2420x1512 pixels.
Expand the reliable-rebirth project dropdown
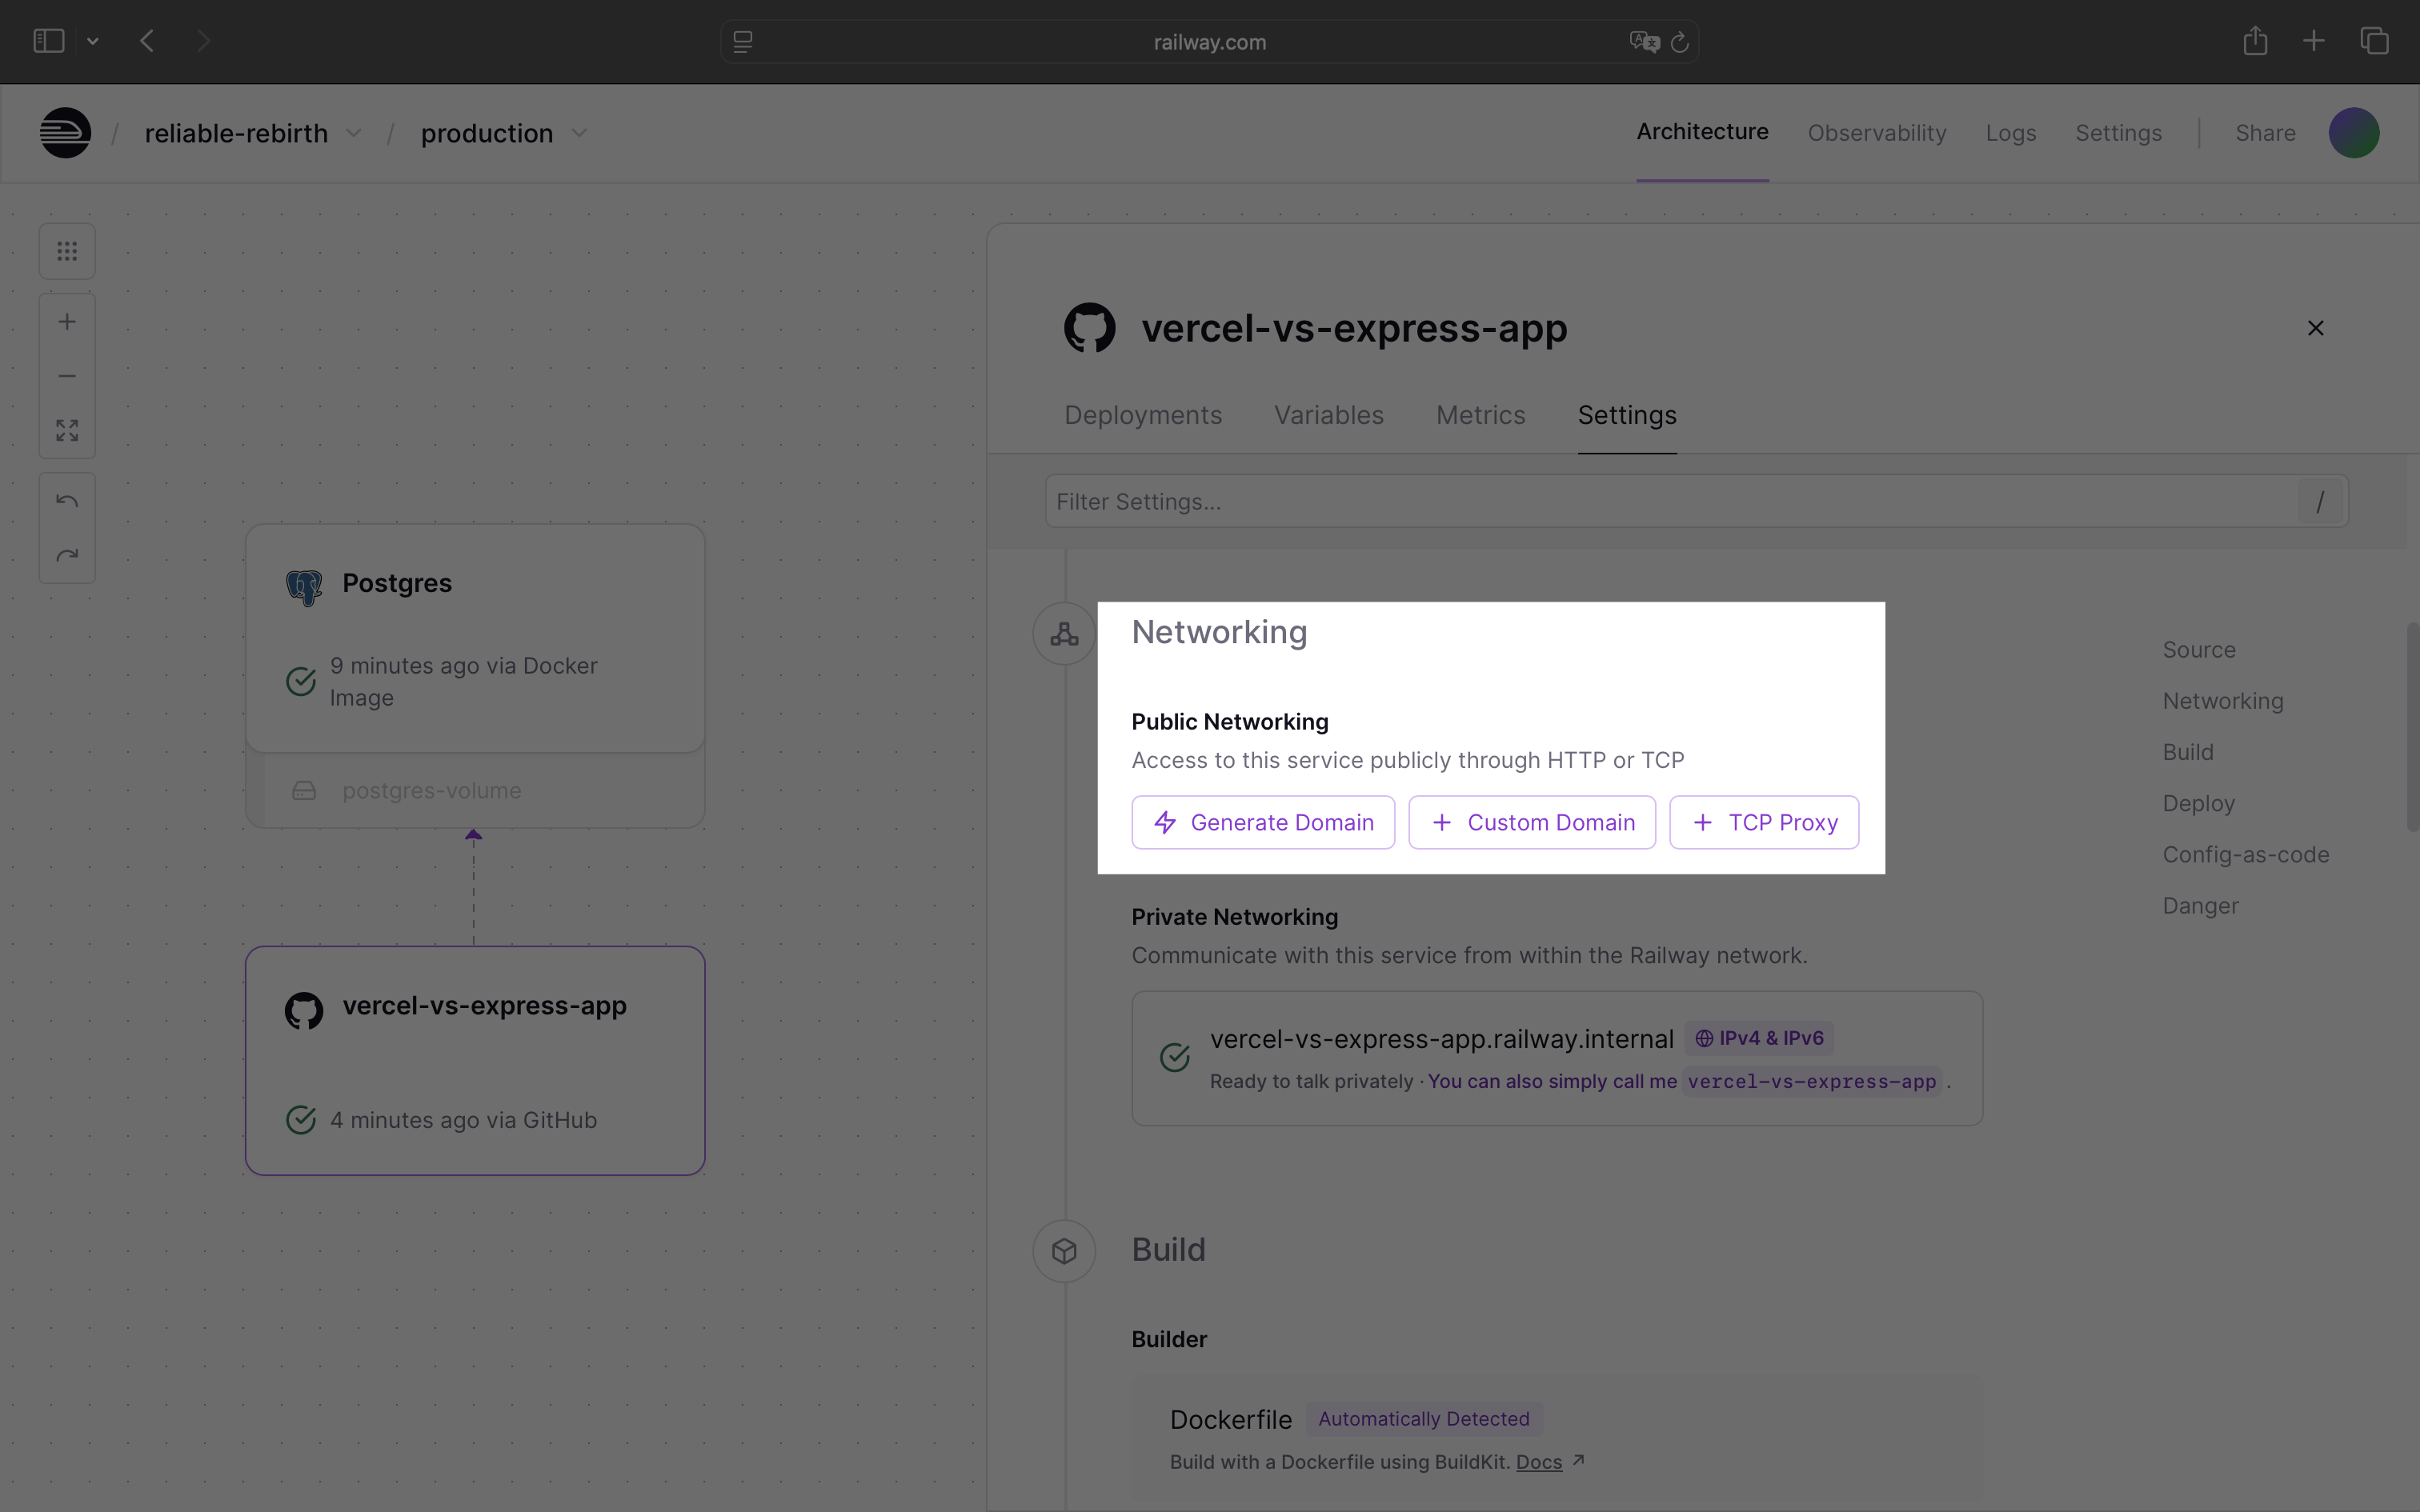coord(354,133)
